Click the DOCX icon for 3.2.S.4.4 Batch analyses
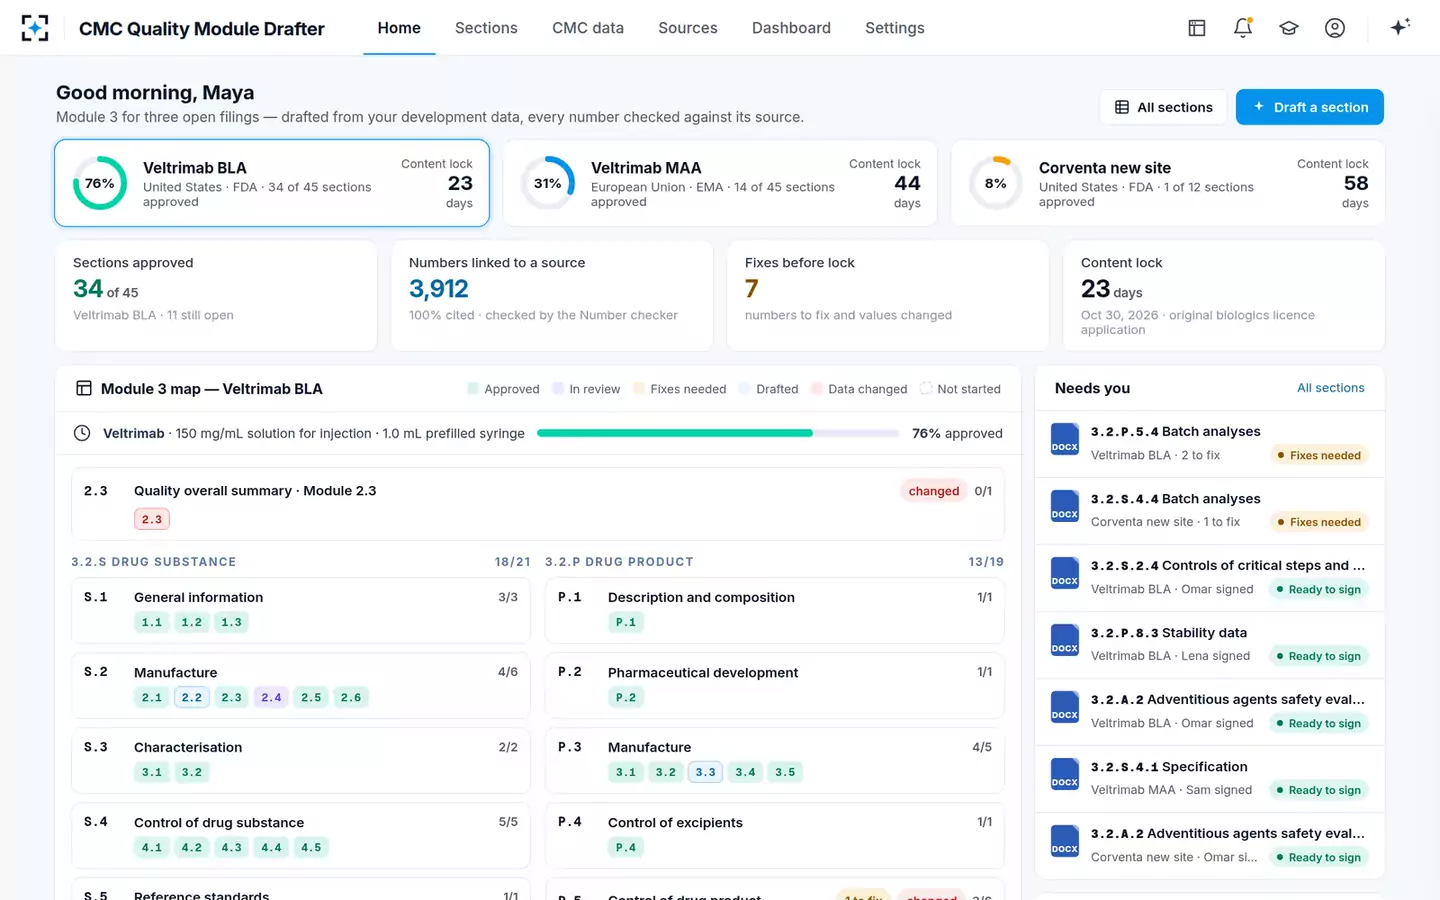 (x=1065, y=506)
